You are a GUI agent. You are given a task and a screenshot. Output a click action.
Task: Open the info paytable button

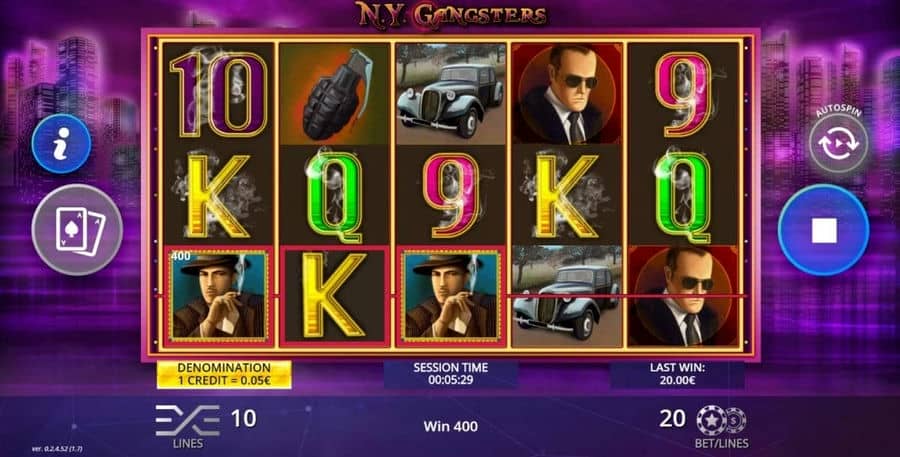(x=61, y=144)
